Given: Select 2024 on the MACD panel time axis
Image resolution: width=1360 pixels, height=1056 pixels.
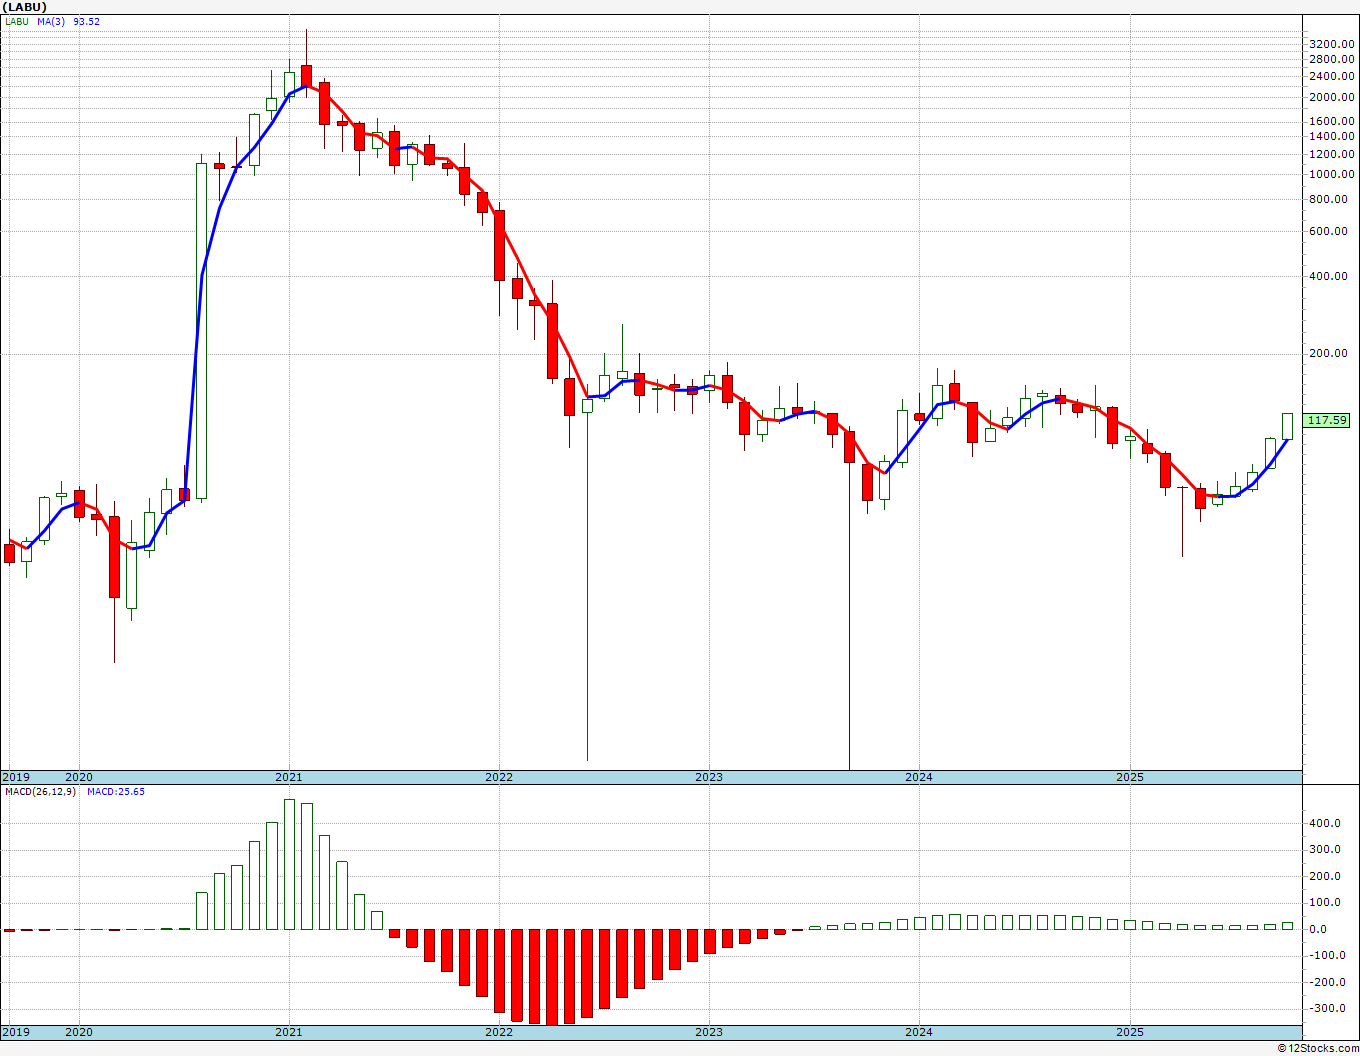Looking at the screenshot, I should pyautogui.click(x=918, y=1032).
